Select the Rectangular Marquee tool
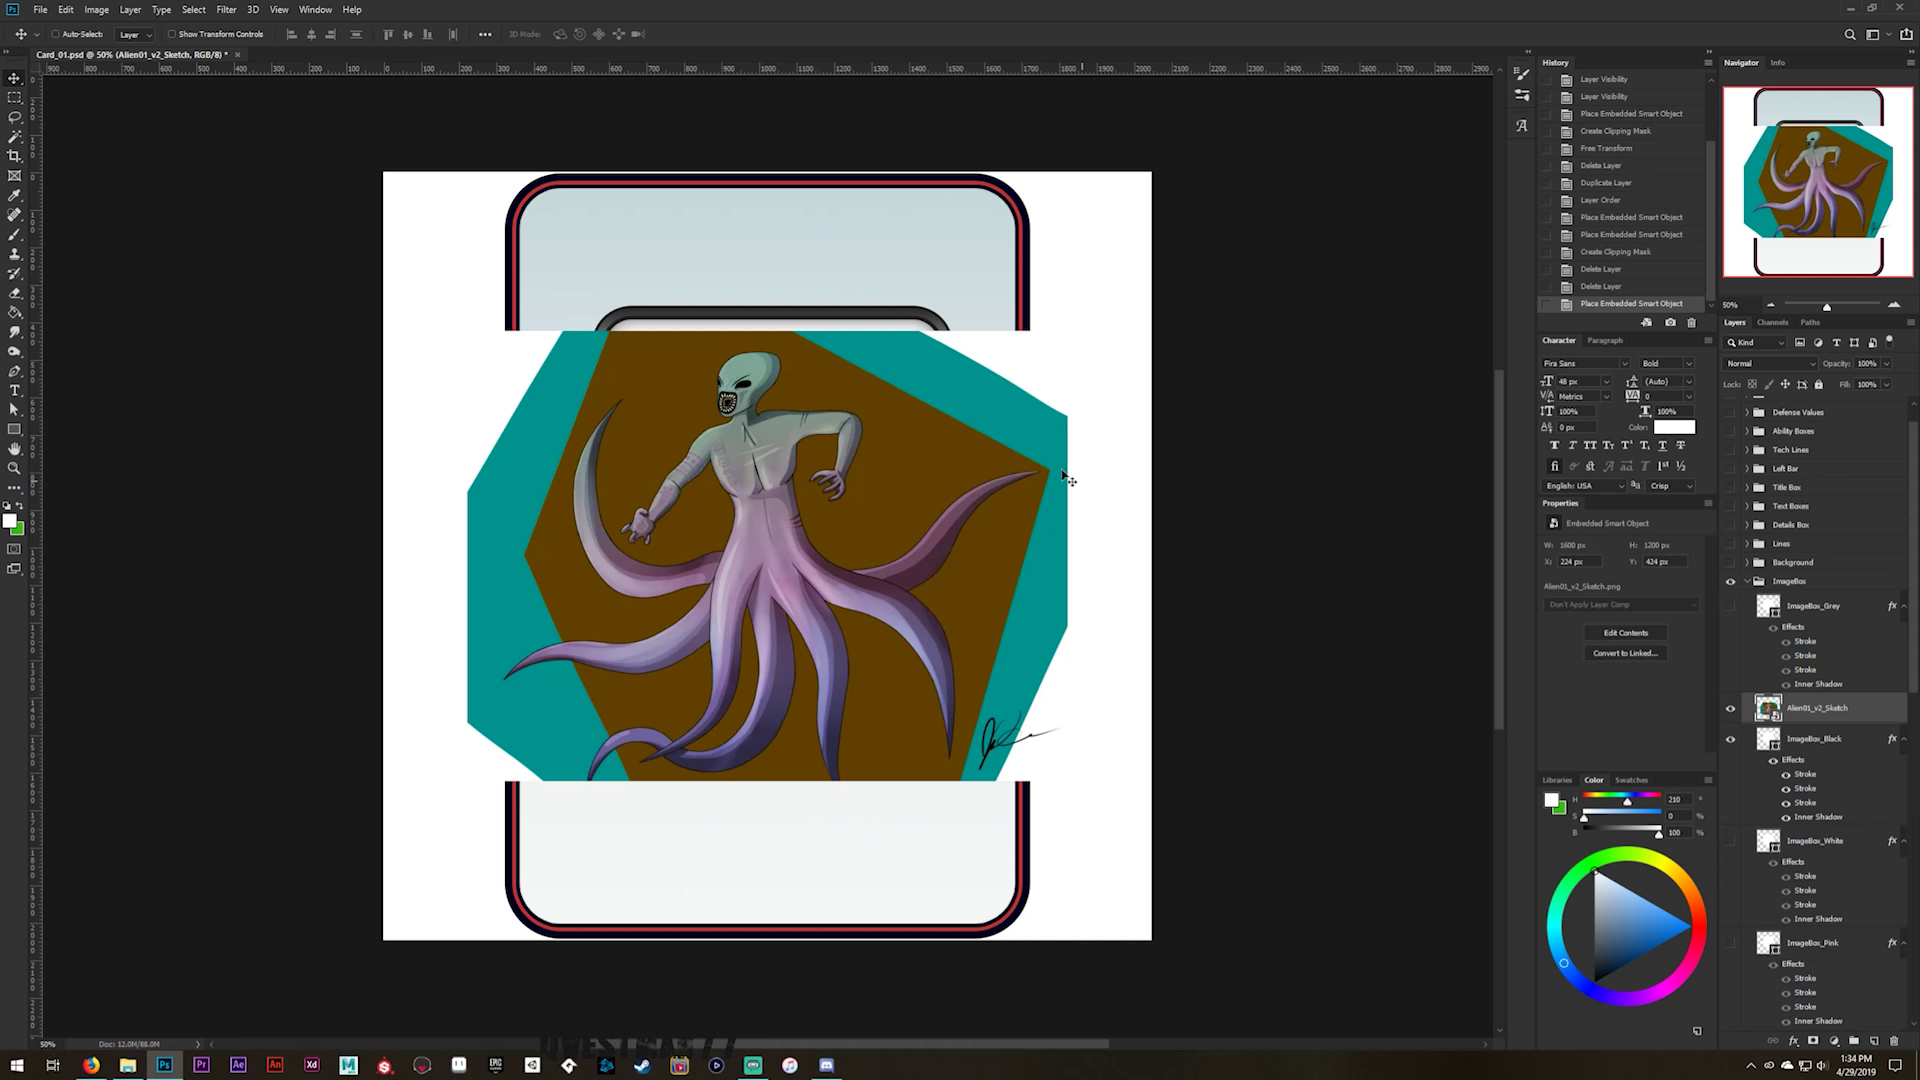The image size is (1920, 1080). [14, 97]
